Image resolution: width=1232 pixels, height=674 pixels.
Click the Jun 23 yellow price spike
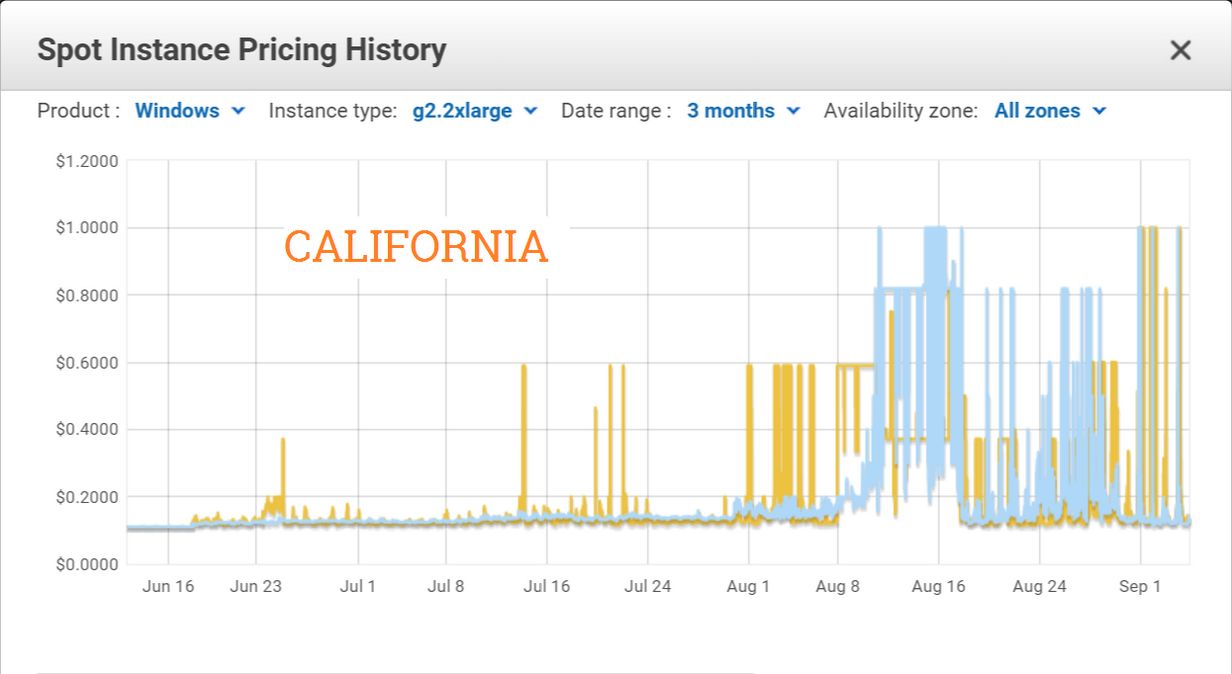tap(283, 460)
